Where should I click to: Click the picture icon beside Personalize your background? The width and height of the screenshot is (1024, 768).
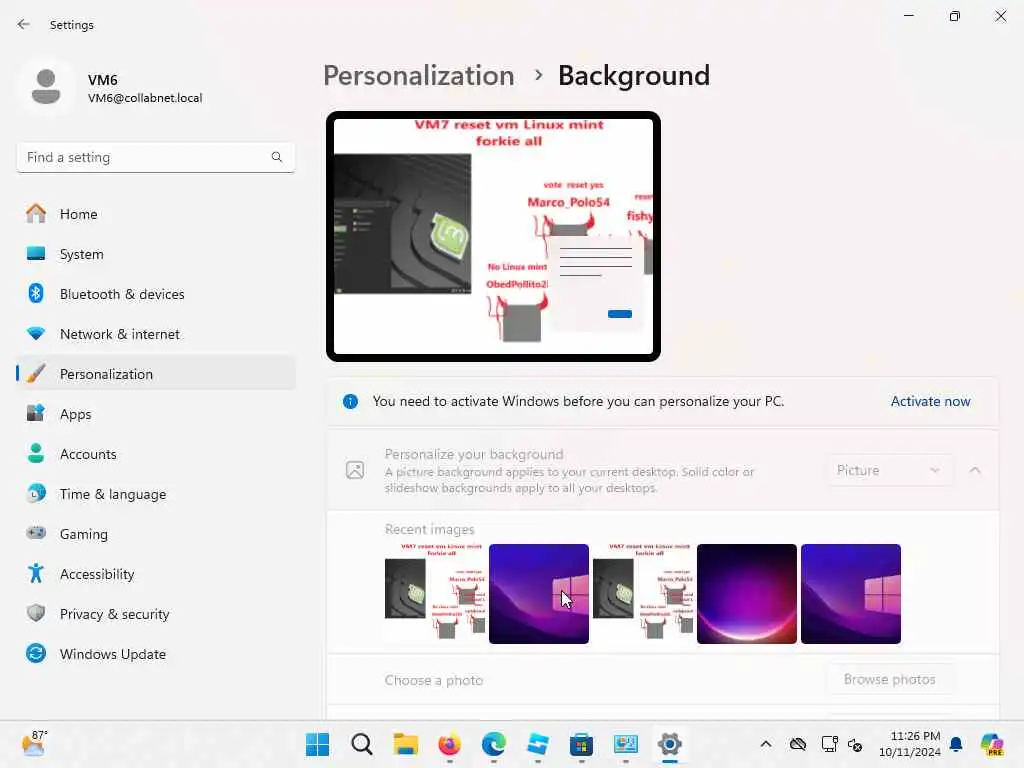355,470
